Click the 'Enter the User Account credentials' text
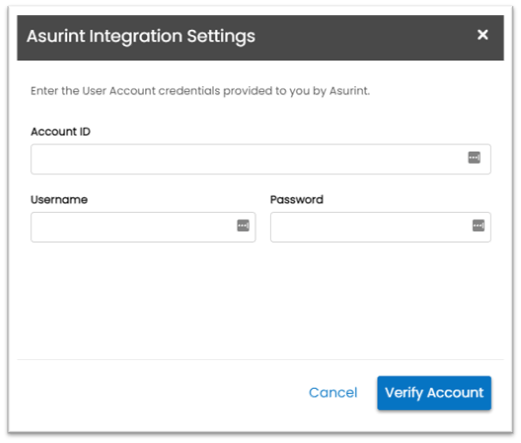The height and width of the screenshot is (443, 521). coord(200,91)
